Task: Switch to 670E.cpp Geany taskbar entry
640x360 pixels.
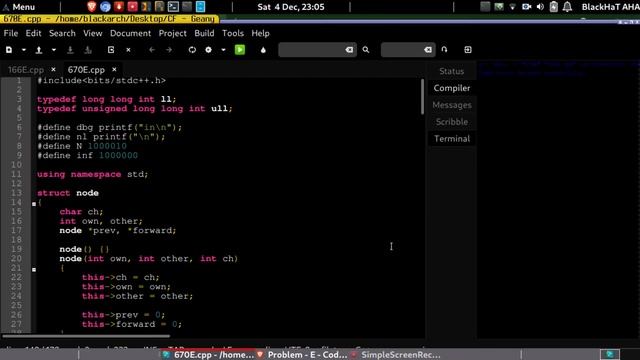Action: point(208,355)
